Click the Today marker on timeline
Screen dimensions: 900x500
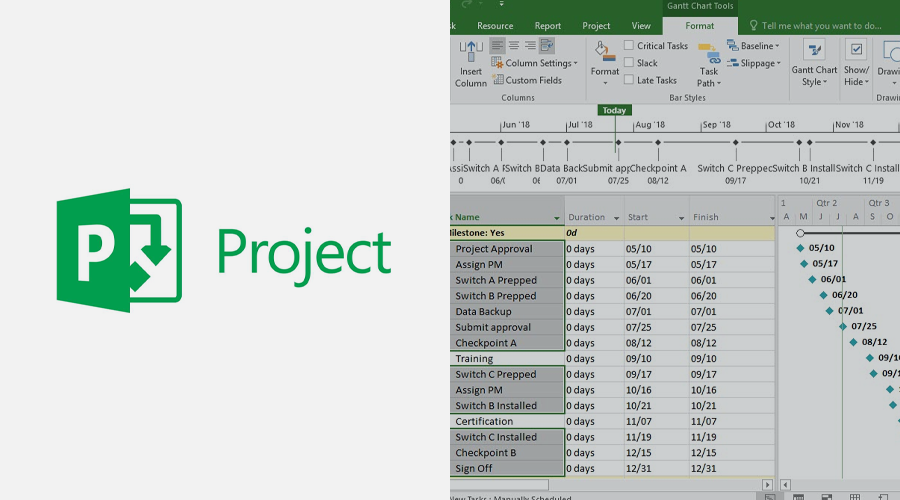(614, 110)
